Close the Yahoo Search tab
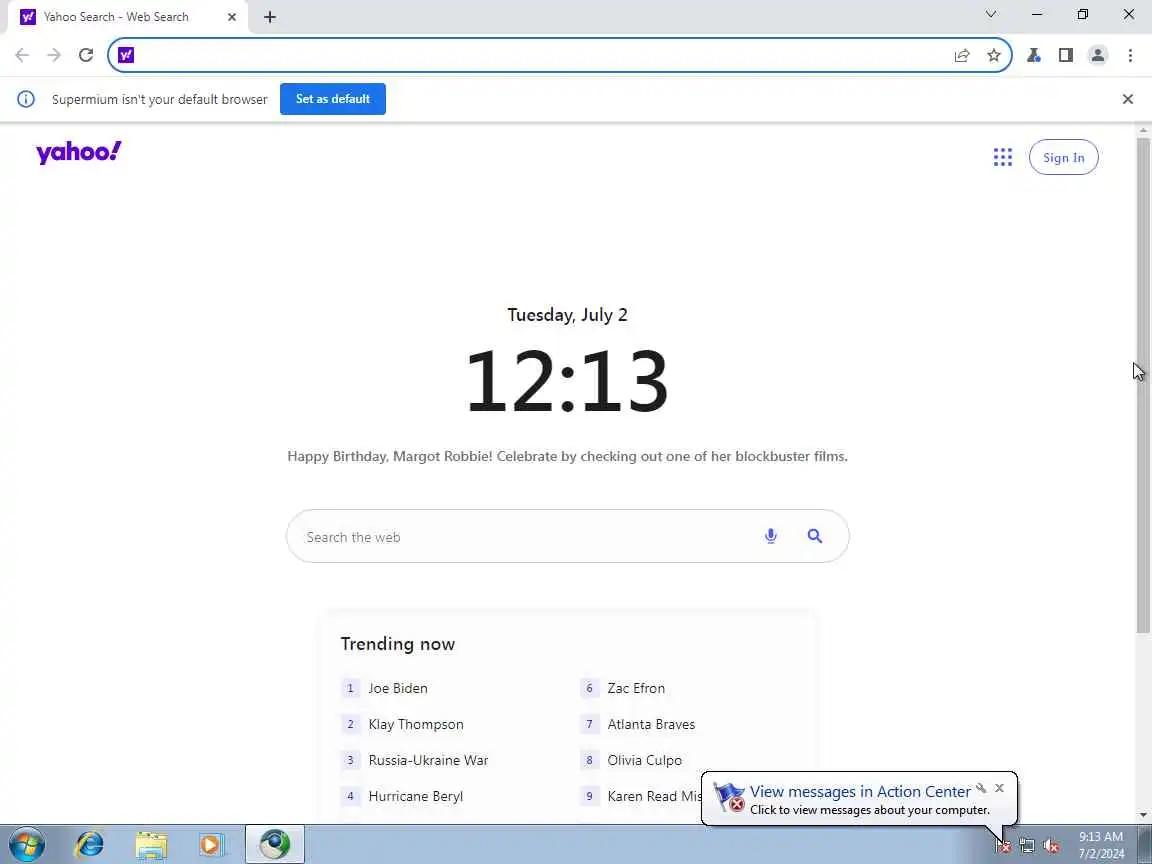The image size is (1152, 864). pos(232,17)
